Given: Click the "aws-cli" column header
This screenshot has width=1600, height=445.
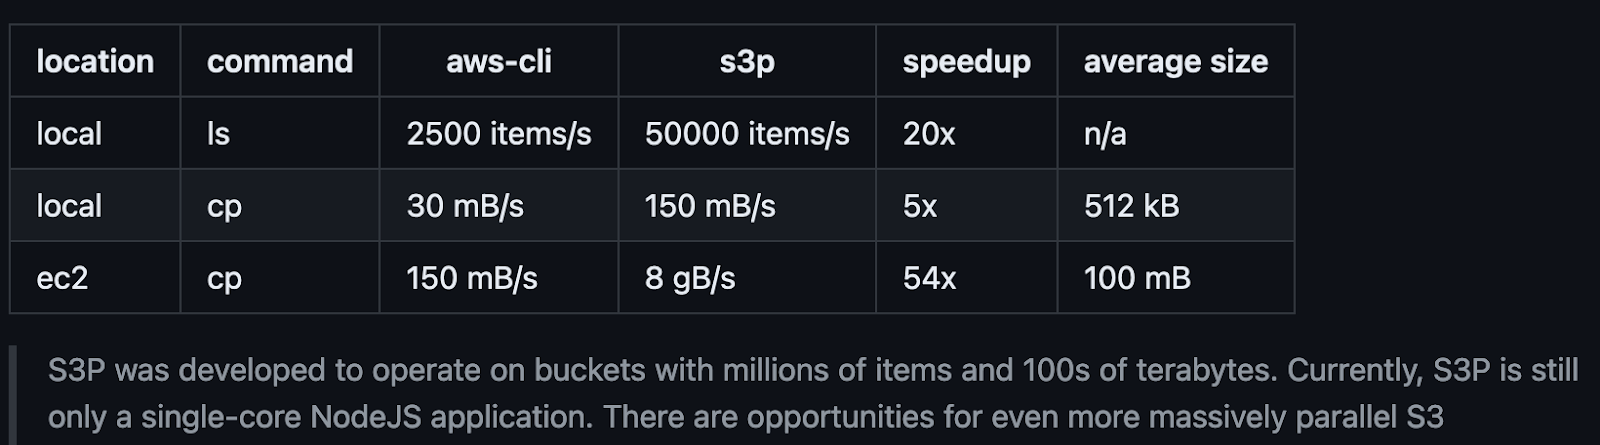Looking at the screenshot, I should point(498,62).
